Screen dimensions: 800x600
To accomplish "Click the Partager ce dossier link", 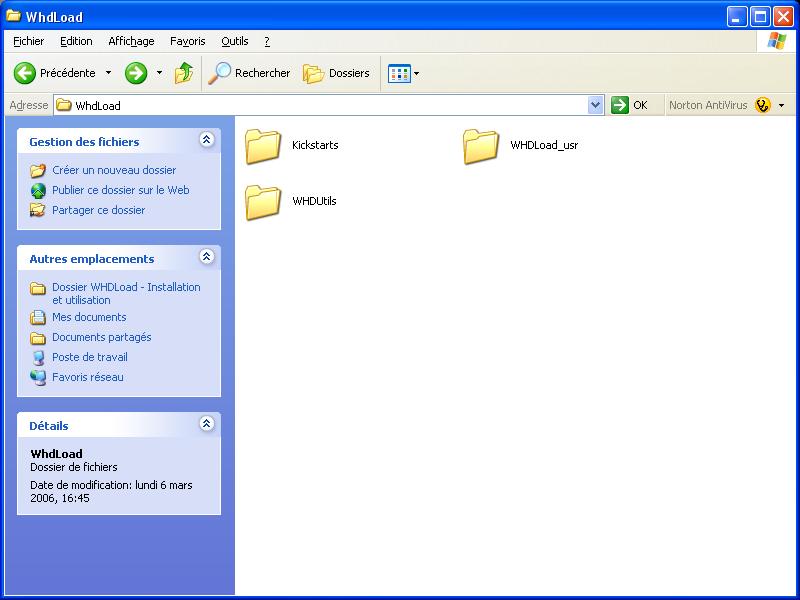I will (98, 210).
